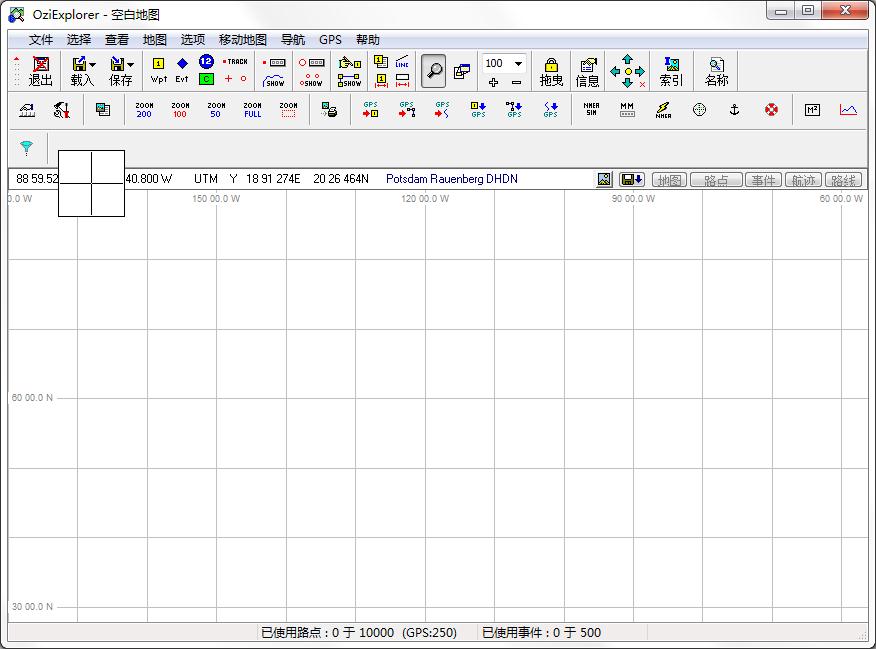Toggle the 拖曳 (Drag) lock button
The height and width of the screenshot is (649, 876).
(x=551, y=71)
